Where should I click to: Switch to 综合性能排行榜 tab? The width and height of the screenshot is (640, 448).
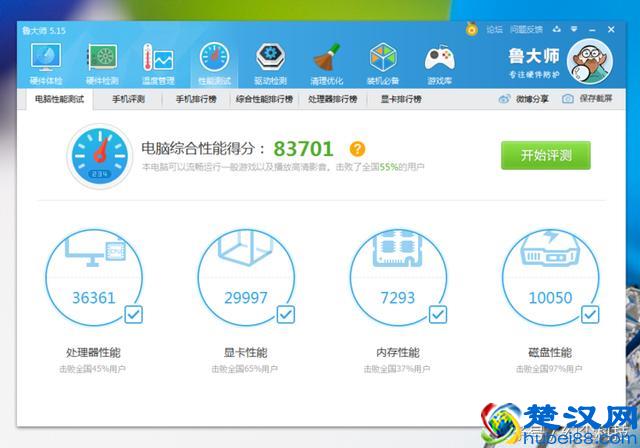click(x=264, y=99)
